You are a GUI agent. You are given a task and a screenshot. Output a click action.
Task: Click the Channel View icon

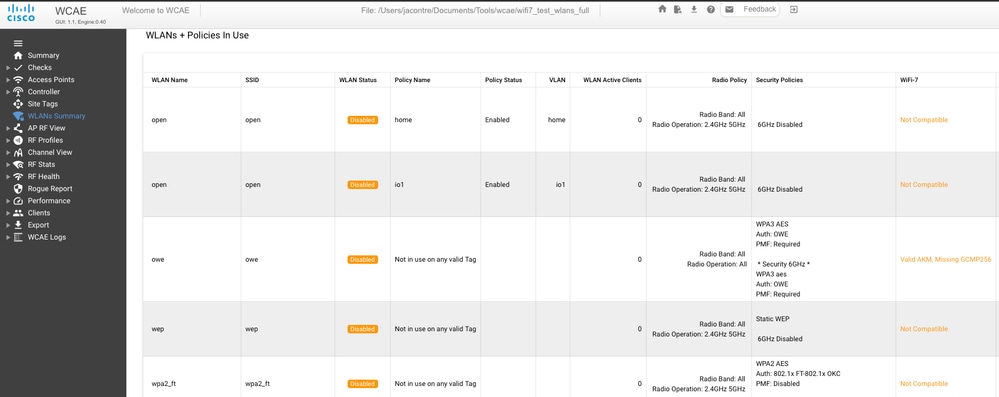click(18, 152)
